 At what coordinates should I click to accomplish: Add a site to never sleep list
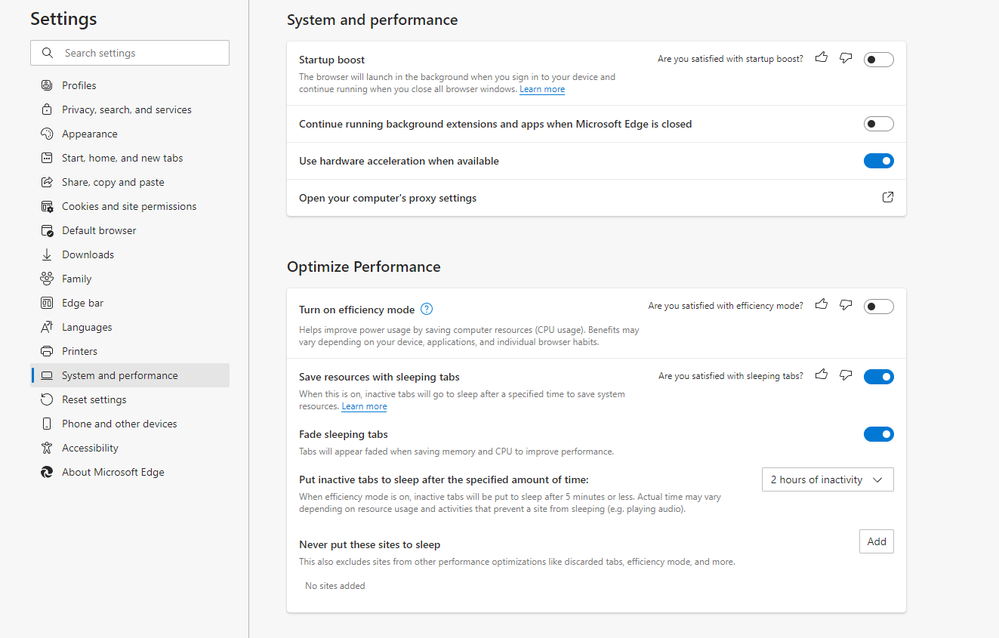[x=876, y=541]
